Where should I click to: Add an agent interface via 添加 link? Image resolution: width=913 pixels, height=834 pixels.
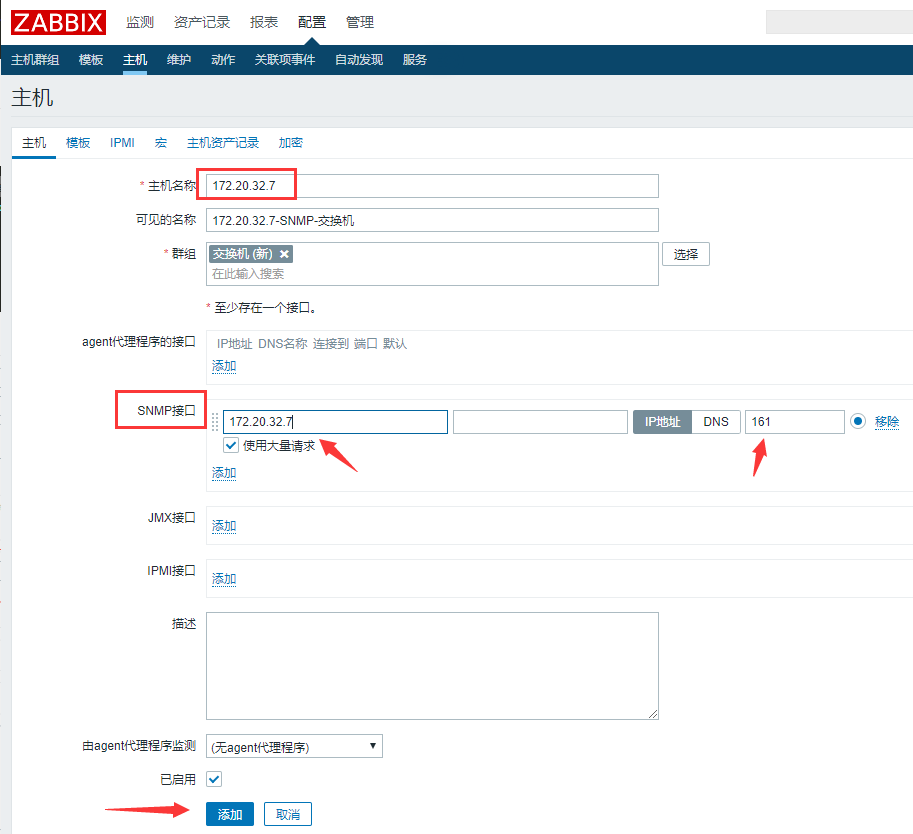(x=224, y=366)
